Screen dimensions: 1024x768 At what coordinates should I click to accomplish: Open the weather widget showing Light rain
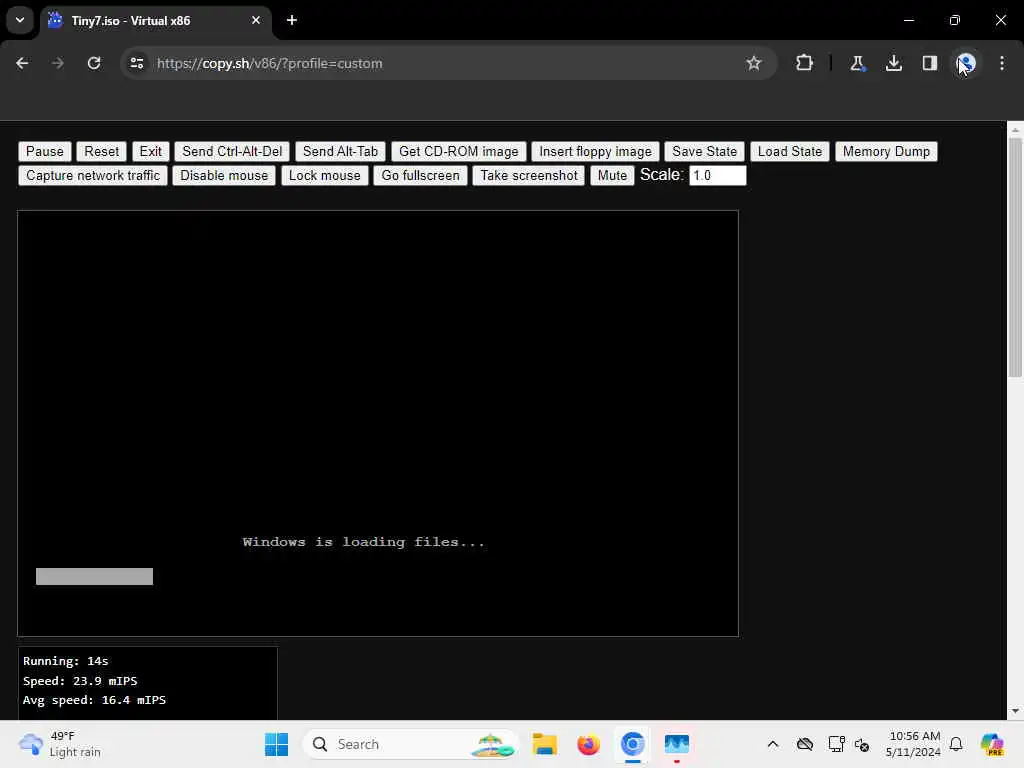coord(60,744)
